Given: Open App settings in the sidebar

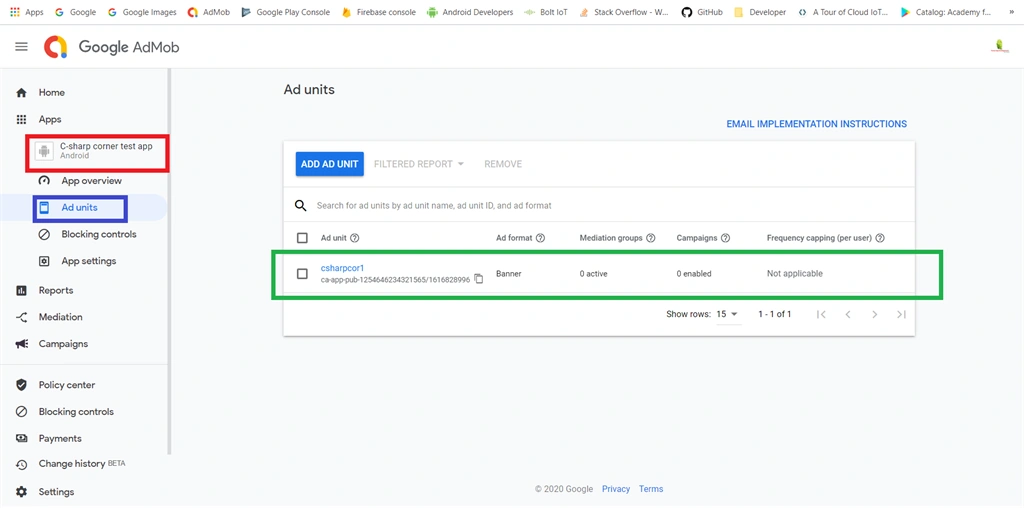Looking at the screenshot, I should tap(89, 261).
